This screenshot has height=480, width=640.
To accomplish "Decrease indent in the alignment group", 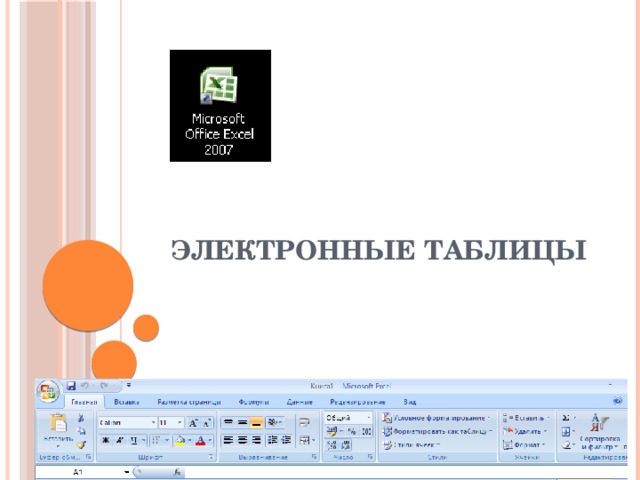I will pos(273,440).
